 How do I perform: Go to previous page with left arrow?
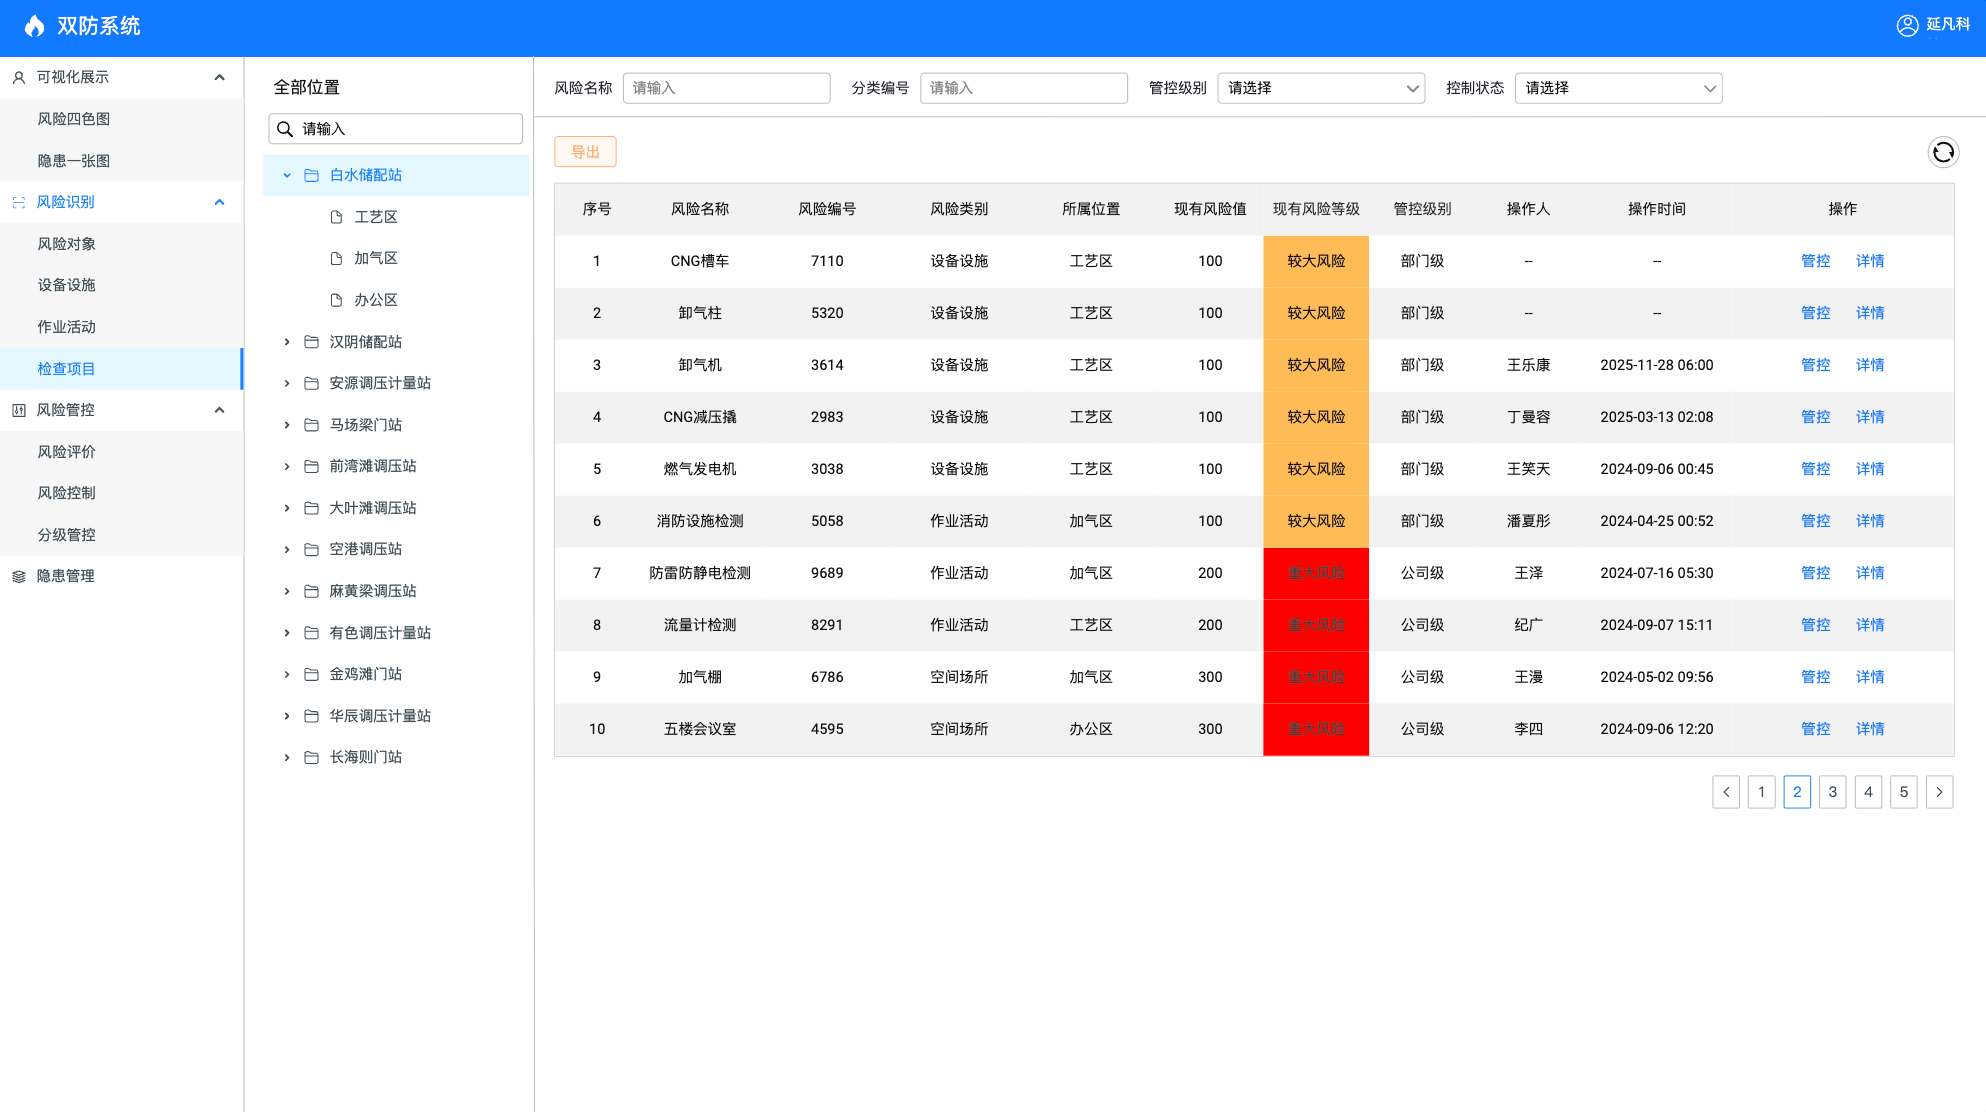point(1726,792)
